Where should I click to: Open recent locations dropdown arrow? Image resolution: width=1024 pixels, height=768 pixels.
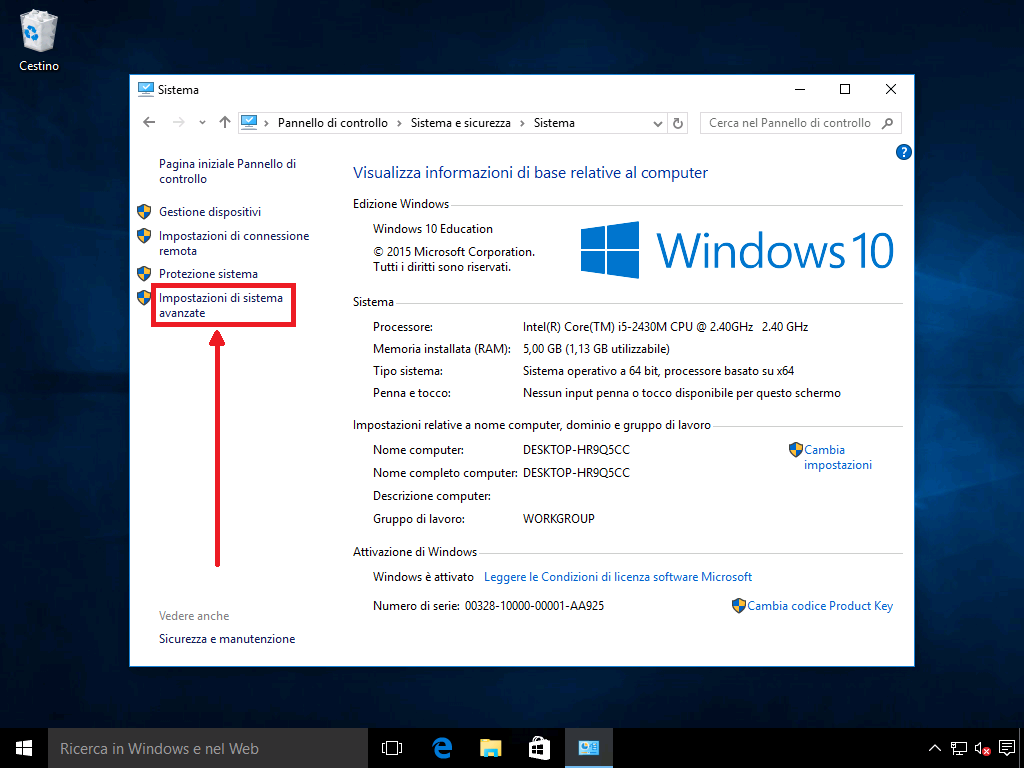pos(202,123)
